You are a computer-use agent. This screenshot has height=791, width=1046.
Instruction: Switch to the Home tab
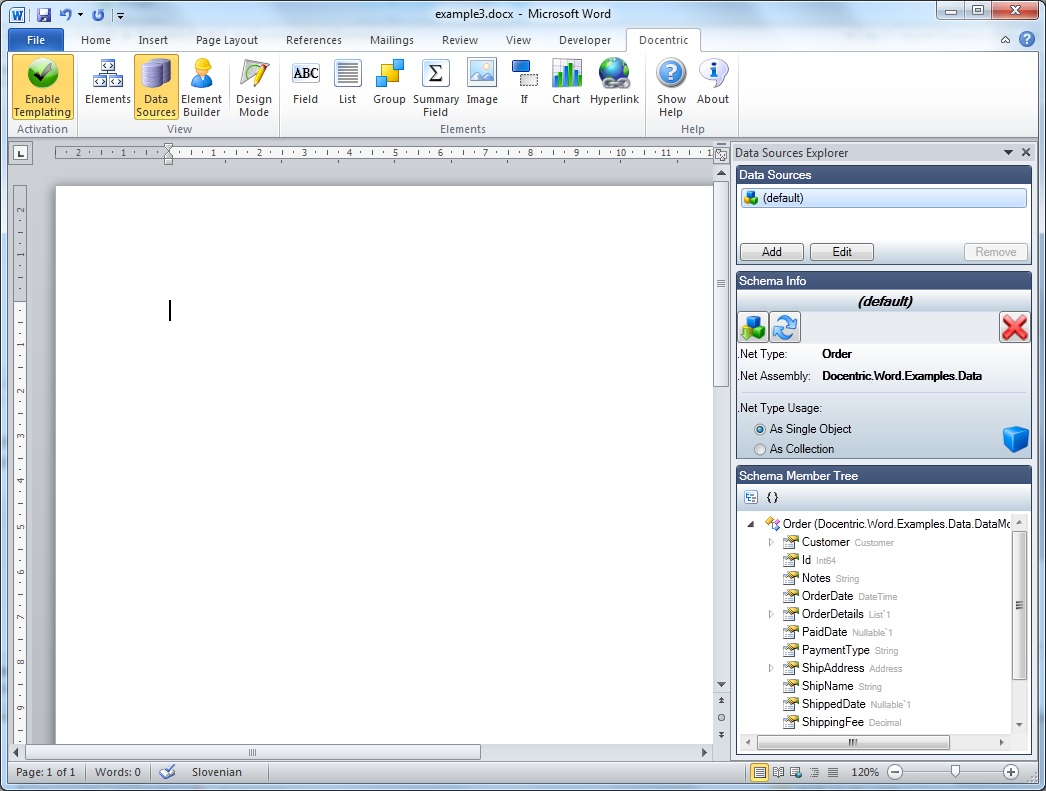pyautogui.click(x=96, y=40)
